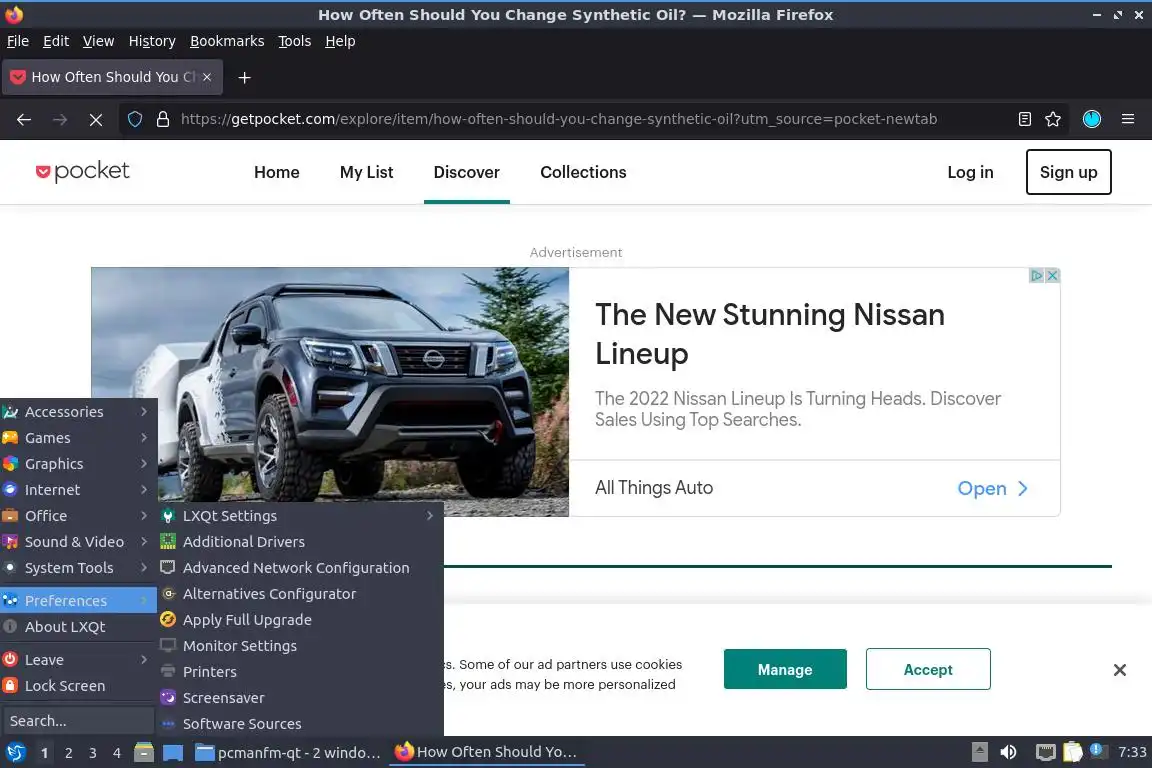Open the tracking protection shield icon

[135, 119]
